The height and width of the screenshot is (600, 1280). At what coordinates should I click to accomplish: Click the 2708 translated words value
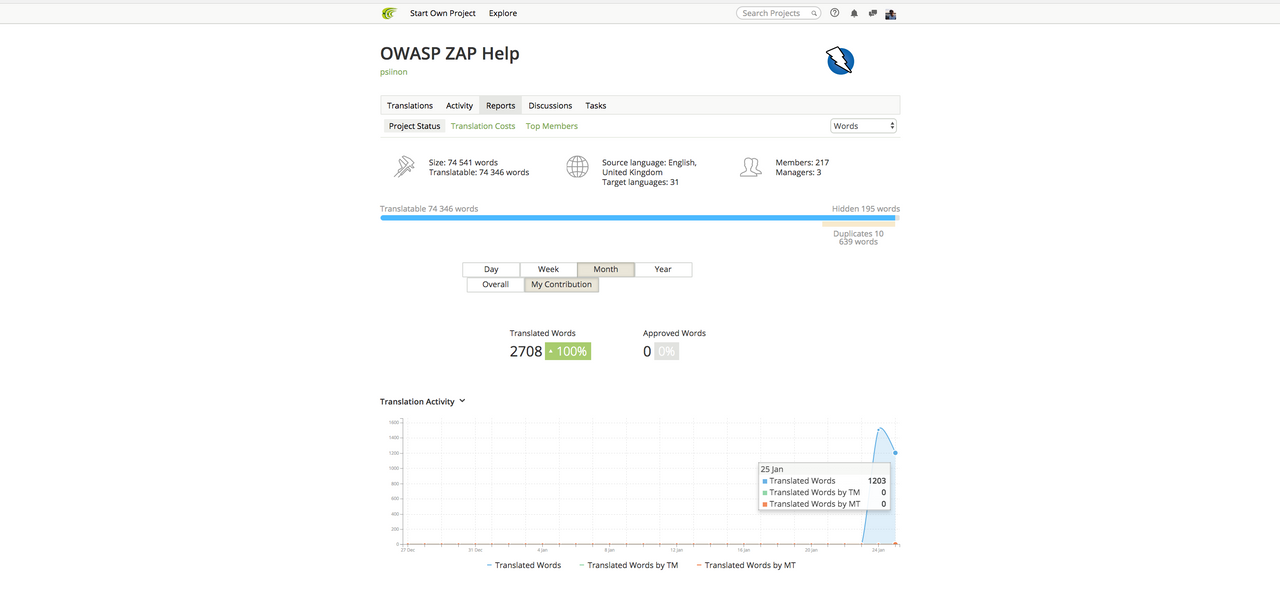coord(526,351)
